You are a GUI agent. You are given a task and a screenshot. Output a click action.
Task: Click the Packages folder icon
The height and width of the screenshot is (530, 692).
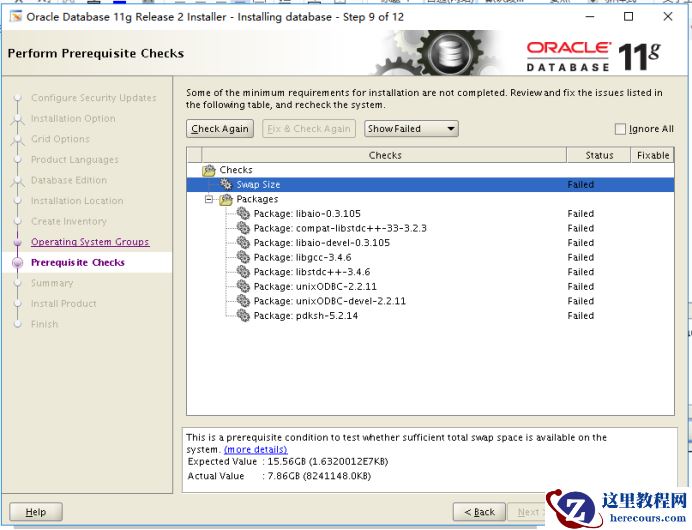point(226,199)
